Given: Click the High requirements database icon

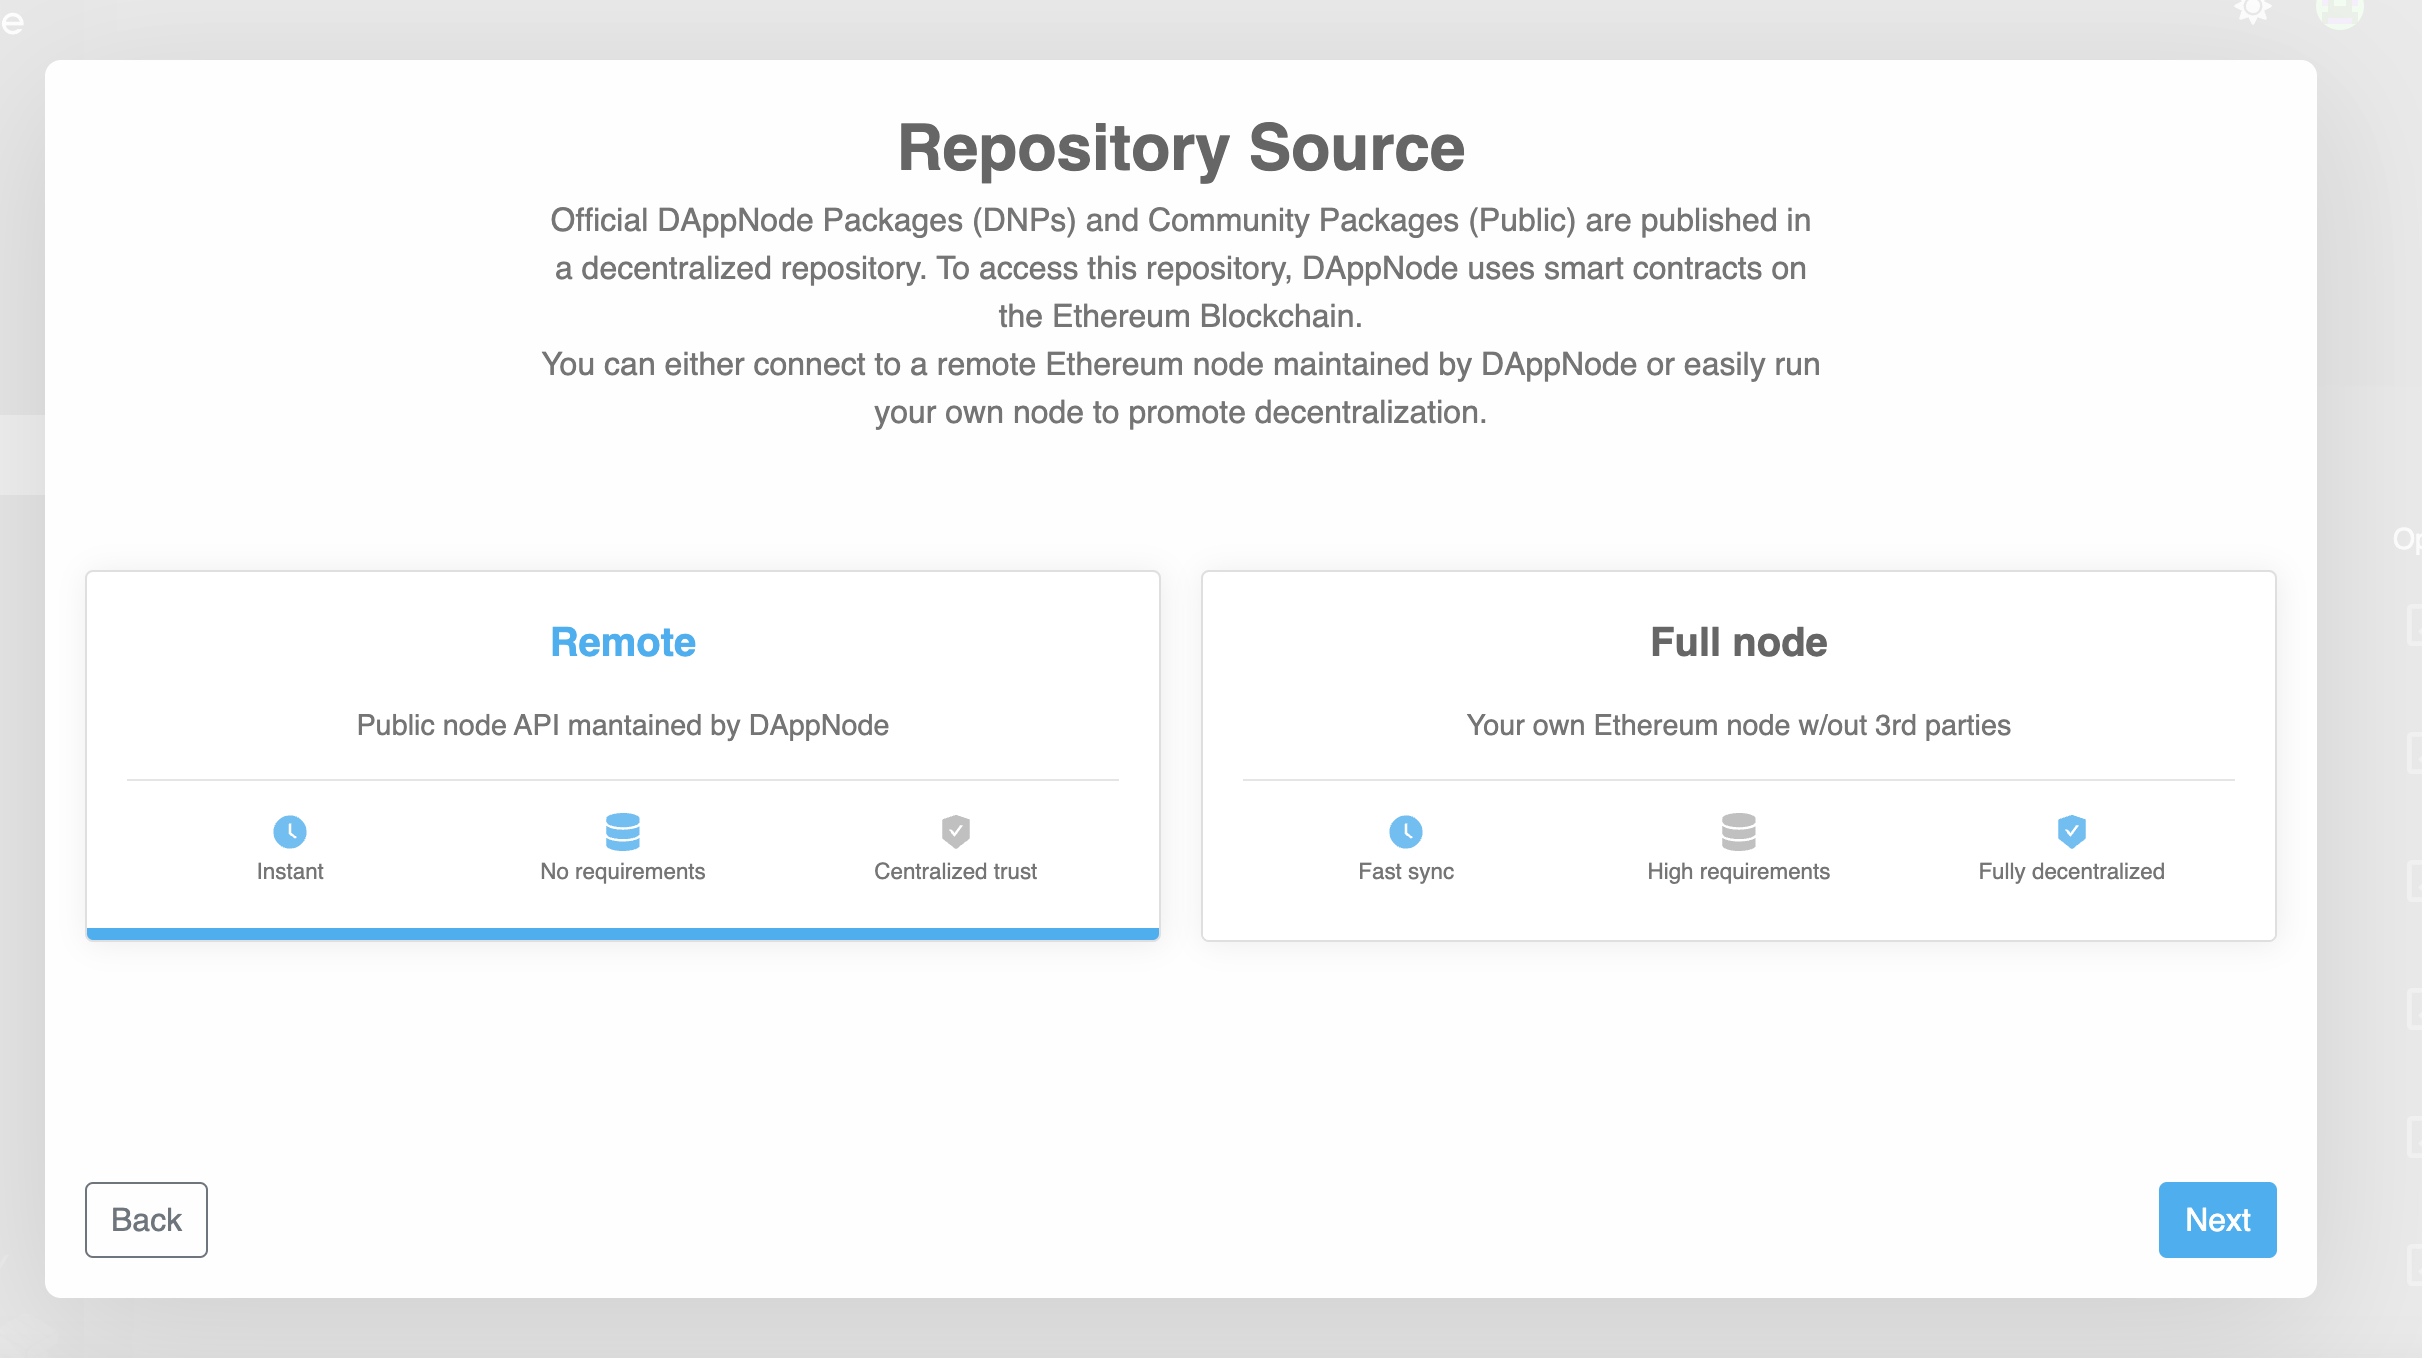Looking at the screenshot, I should 1738,831.
